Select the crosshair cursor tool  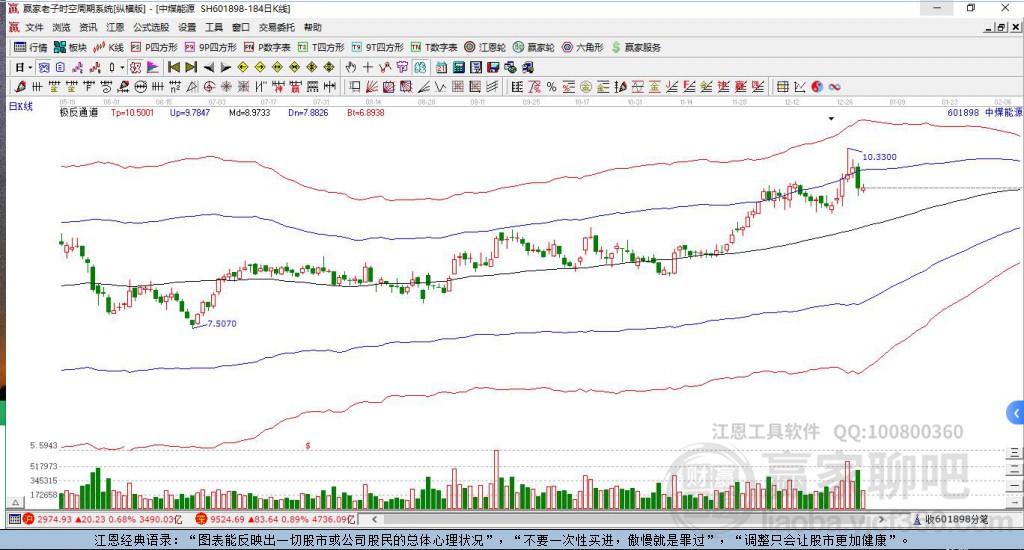point(368,67)
